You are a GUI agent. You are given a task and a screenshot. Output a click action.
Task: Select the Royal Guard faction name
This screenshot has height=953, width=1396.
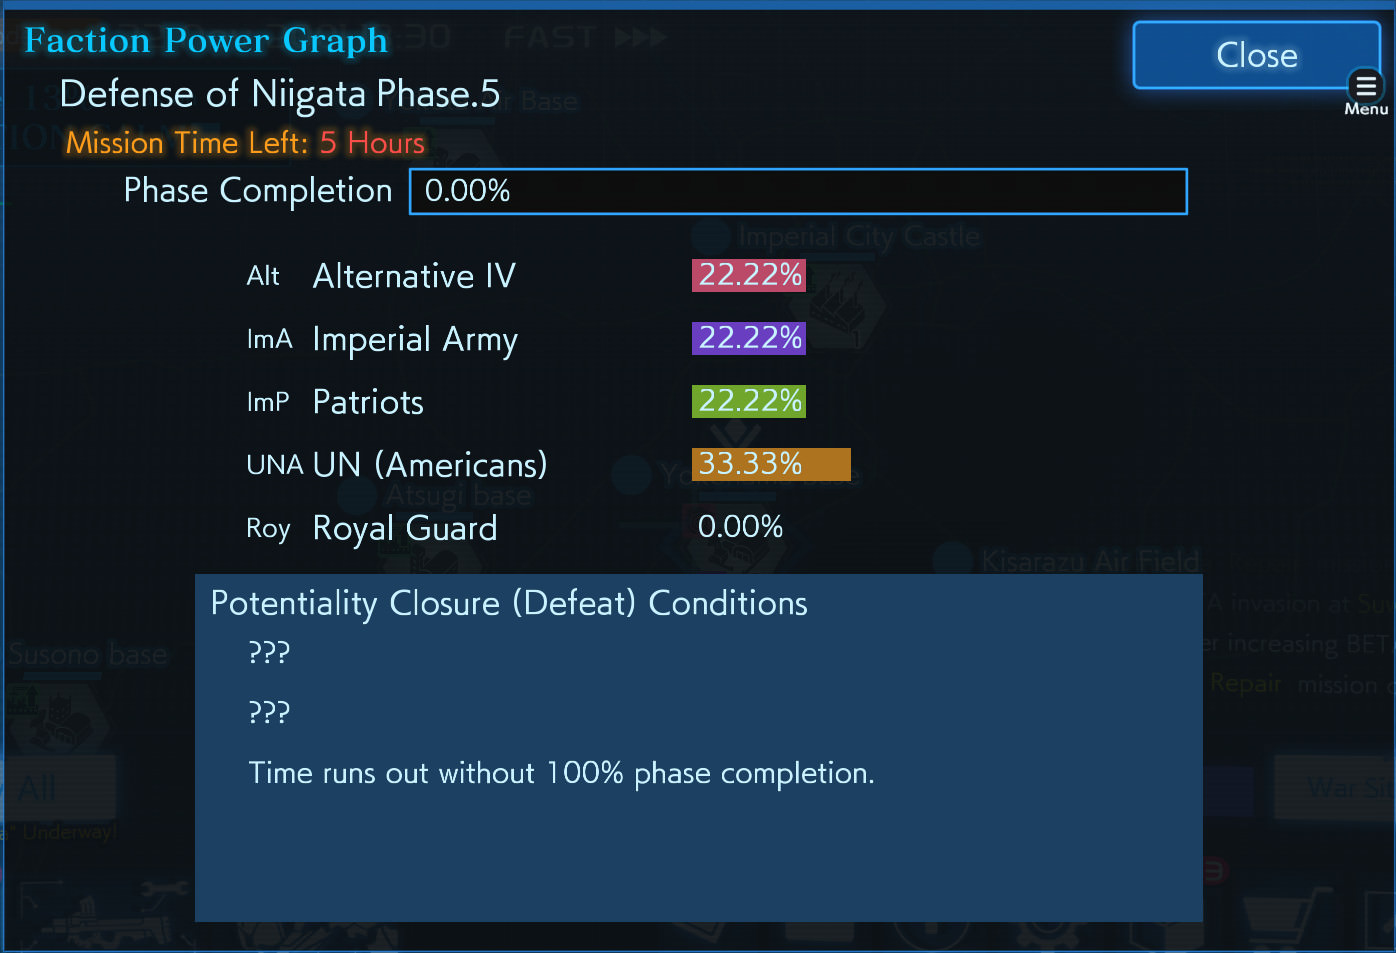tap(405, 528)
